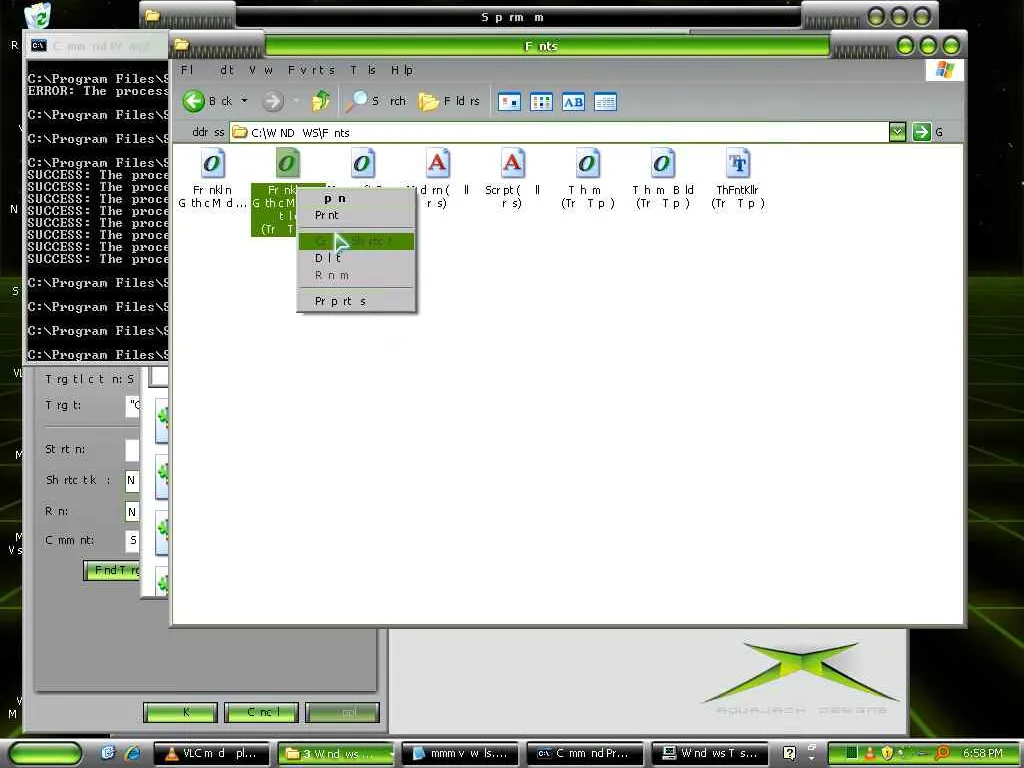Click the Fonts window title bar folder icon
The width and height of the screenshot is (1024, 768).
click(x=182, y=45)
